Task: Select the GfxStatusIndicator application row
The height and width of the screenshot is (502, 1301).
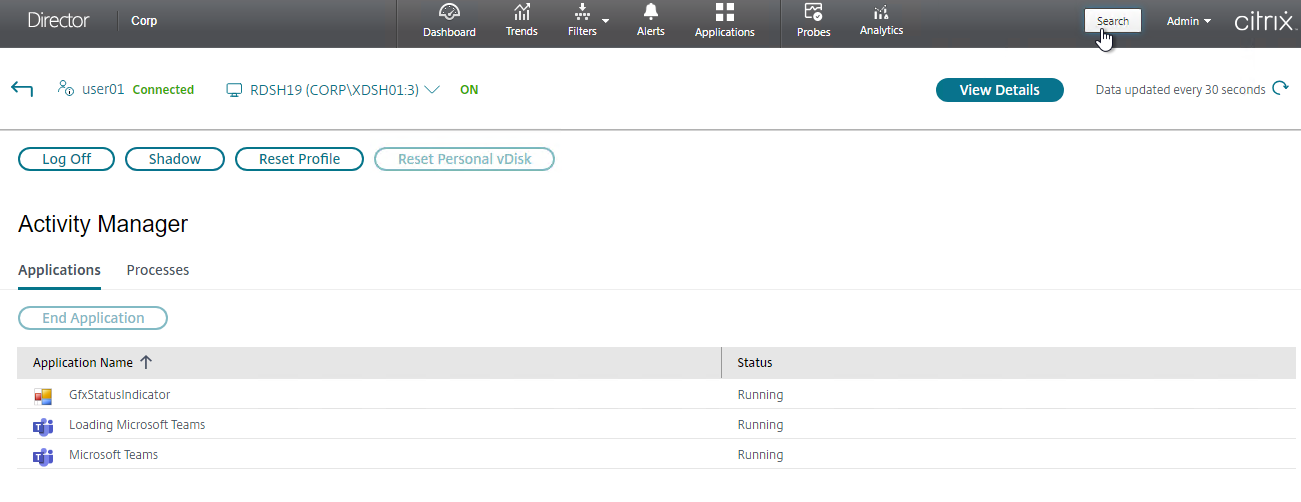Action: [x=119, y=395]
